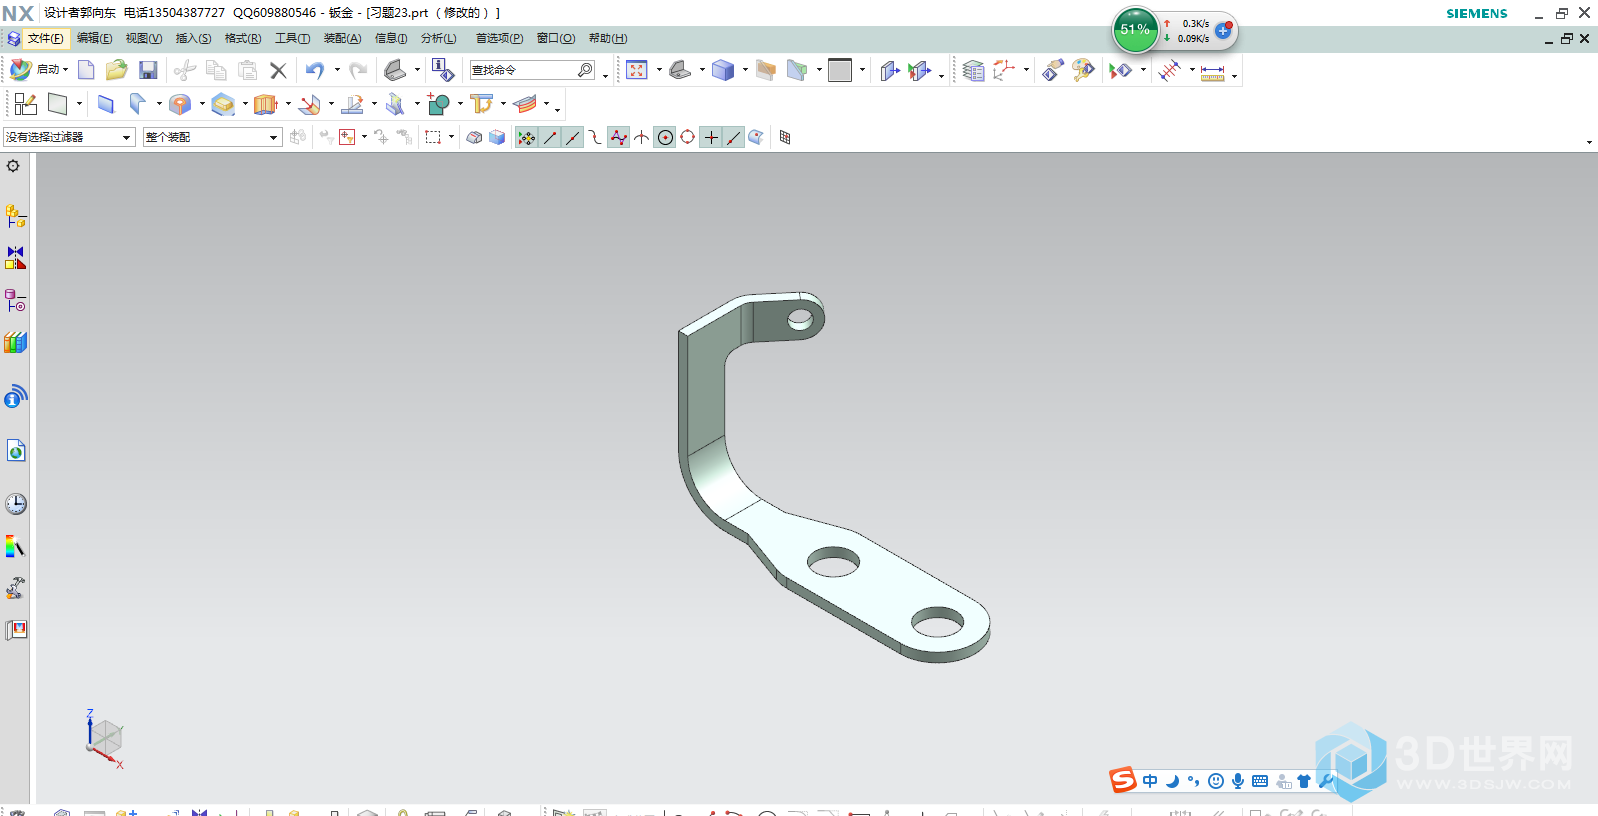1598x816 pixels.
Task: Toggle the point on curve snap
Action: tap(734, 138)
